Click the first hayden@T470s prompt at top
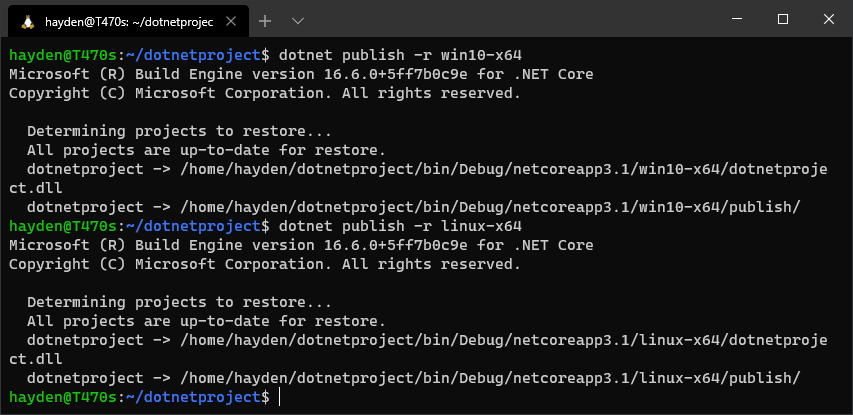This screenshot has height=415, width=853. coord(139,55)
